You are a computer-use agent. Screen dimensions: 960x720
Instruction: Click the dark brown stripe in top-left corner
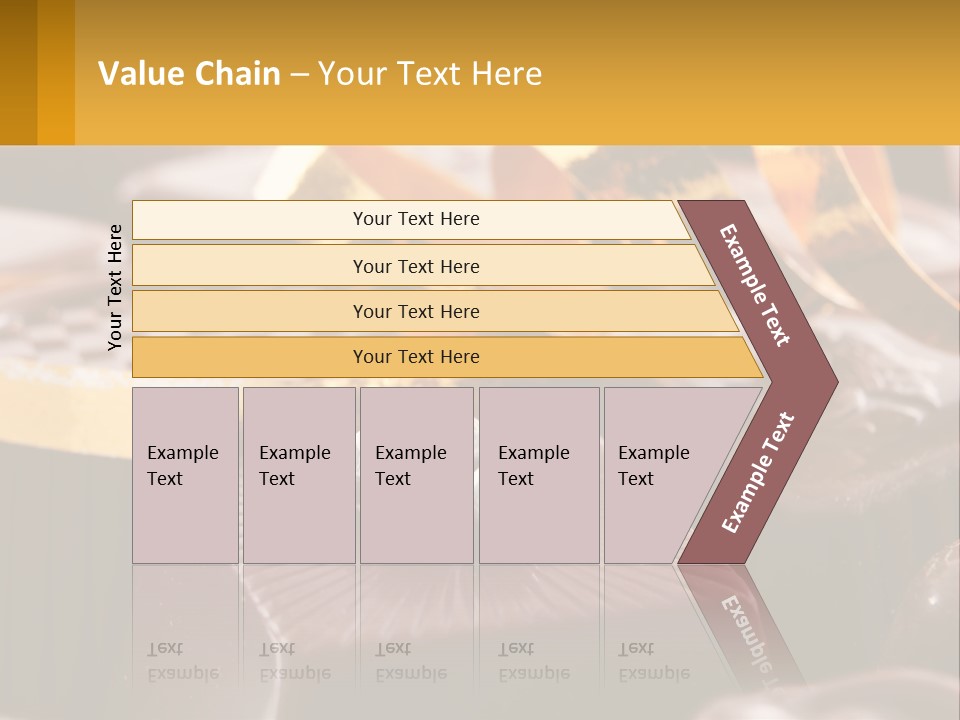point(18,72)
